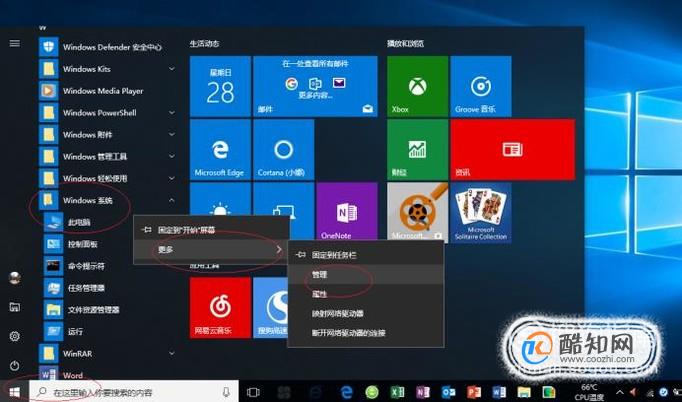Choose 管理 in the submenu
Screen dimensions: 682x402
pos(365,275)
